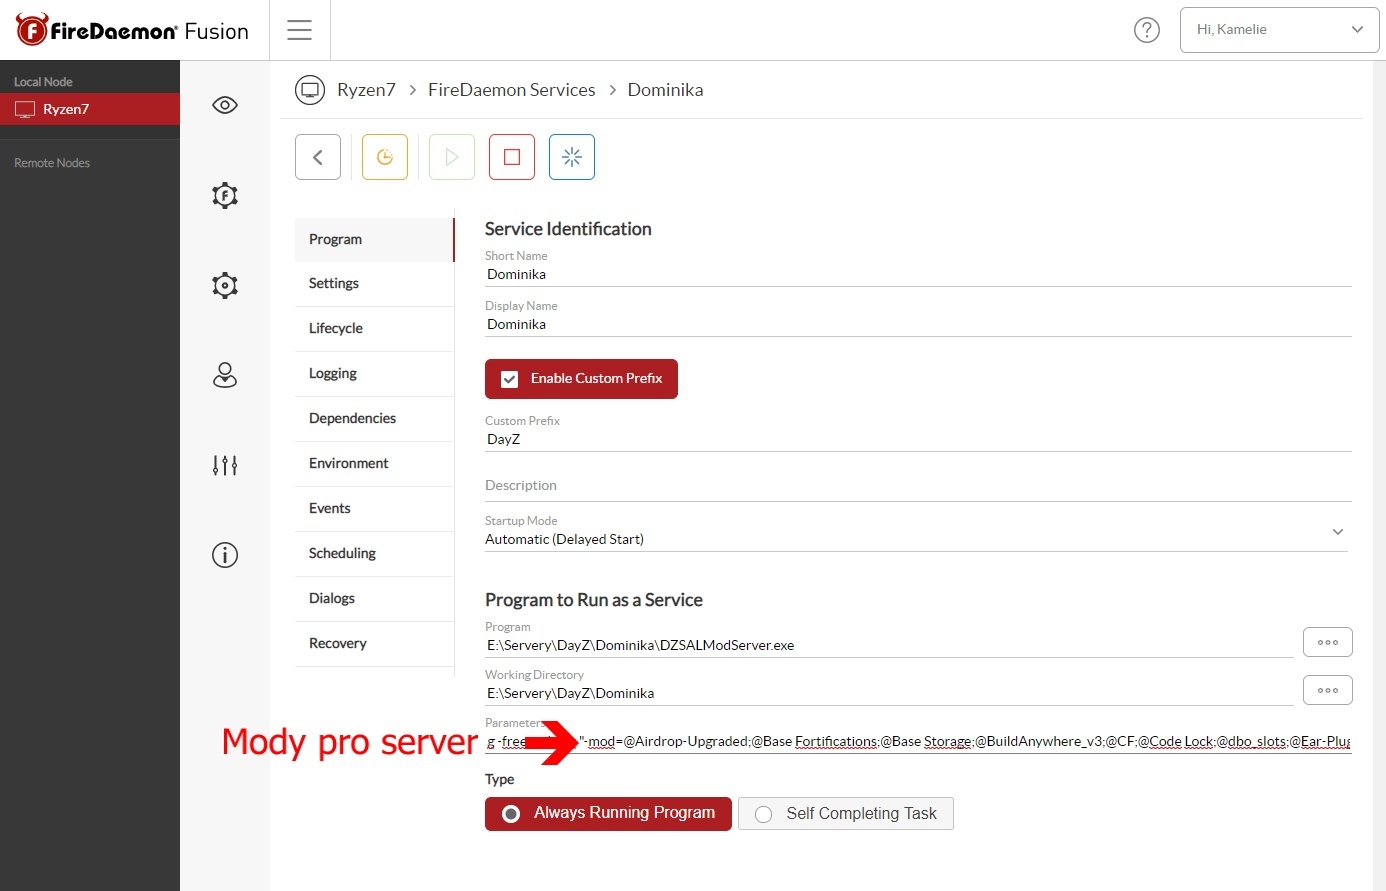Click into the Description input field
The width and height of the screenshot is (1386, 891).
[915, 486]
